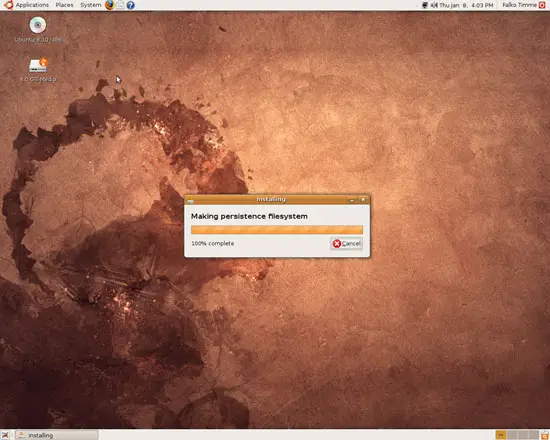
Task: Open the blue help question-mark icon
Action: coord(130,5)
